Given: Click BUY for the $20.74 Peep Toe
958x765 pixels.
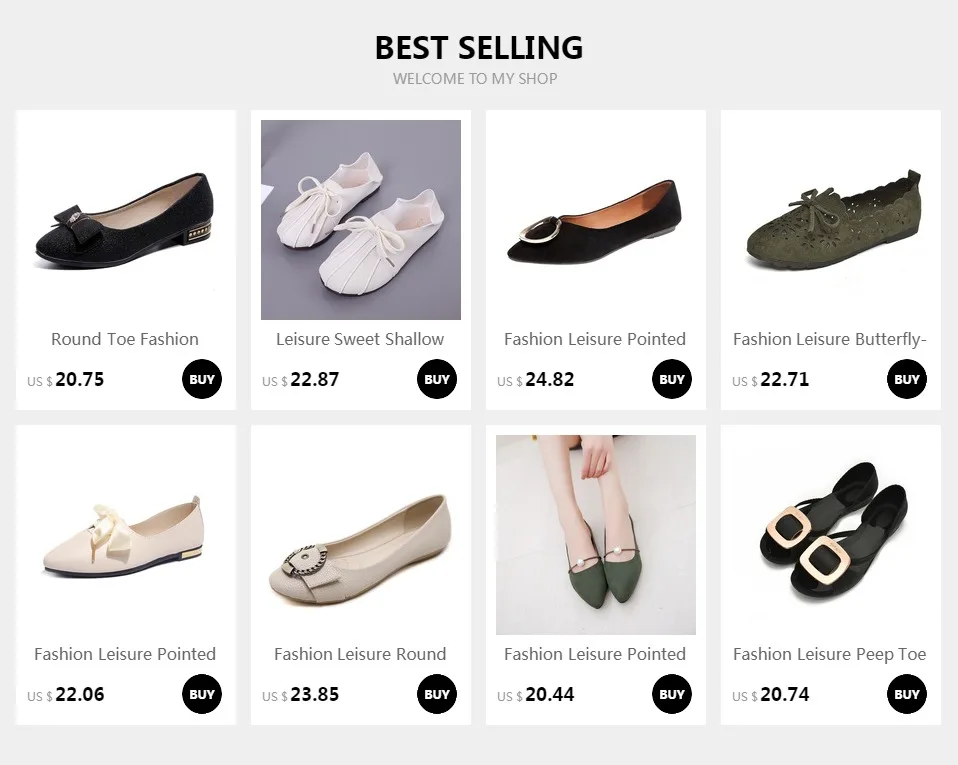Looking at the screenshot, I should 907,695.
